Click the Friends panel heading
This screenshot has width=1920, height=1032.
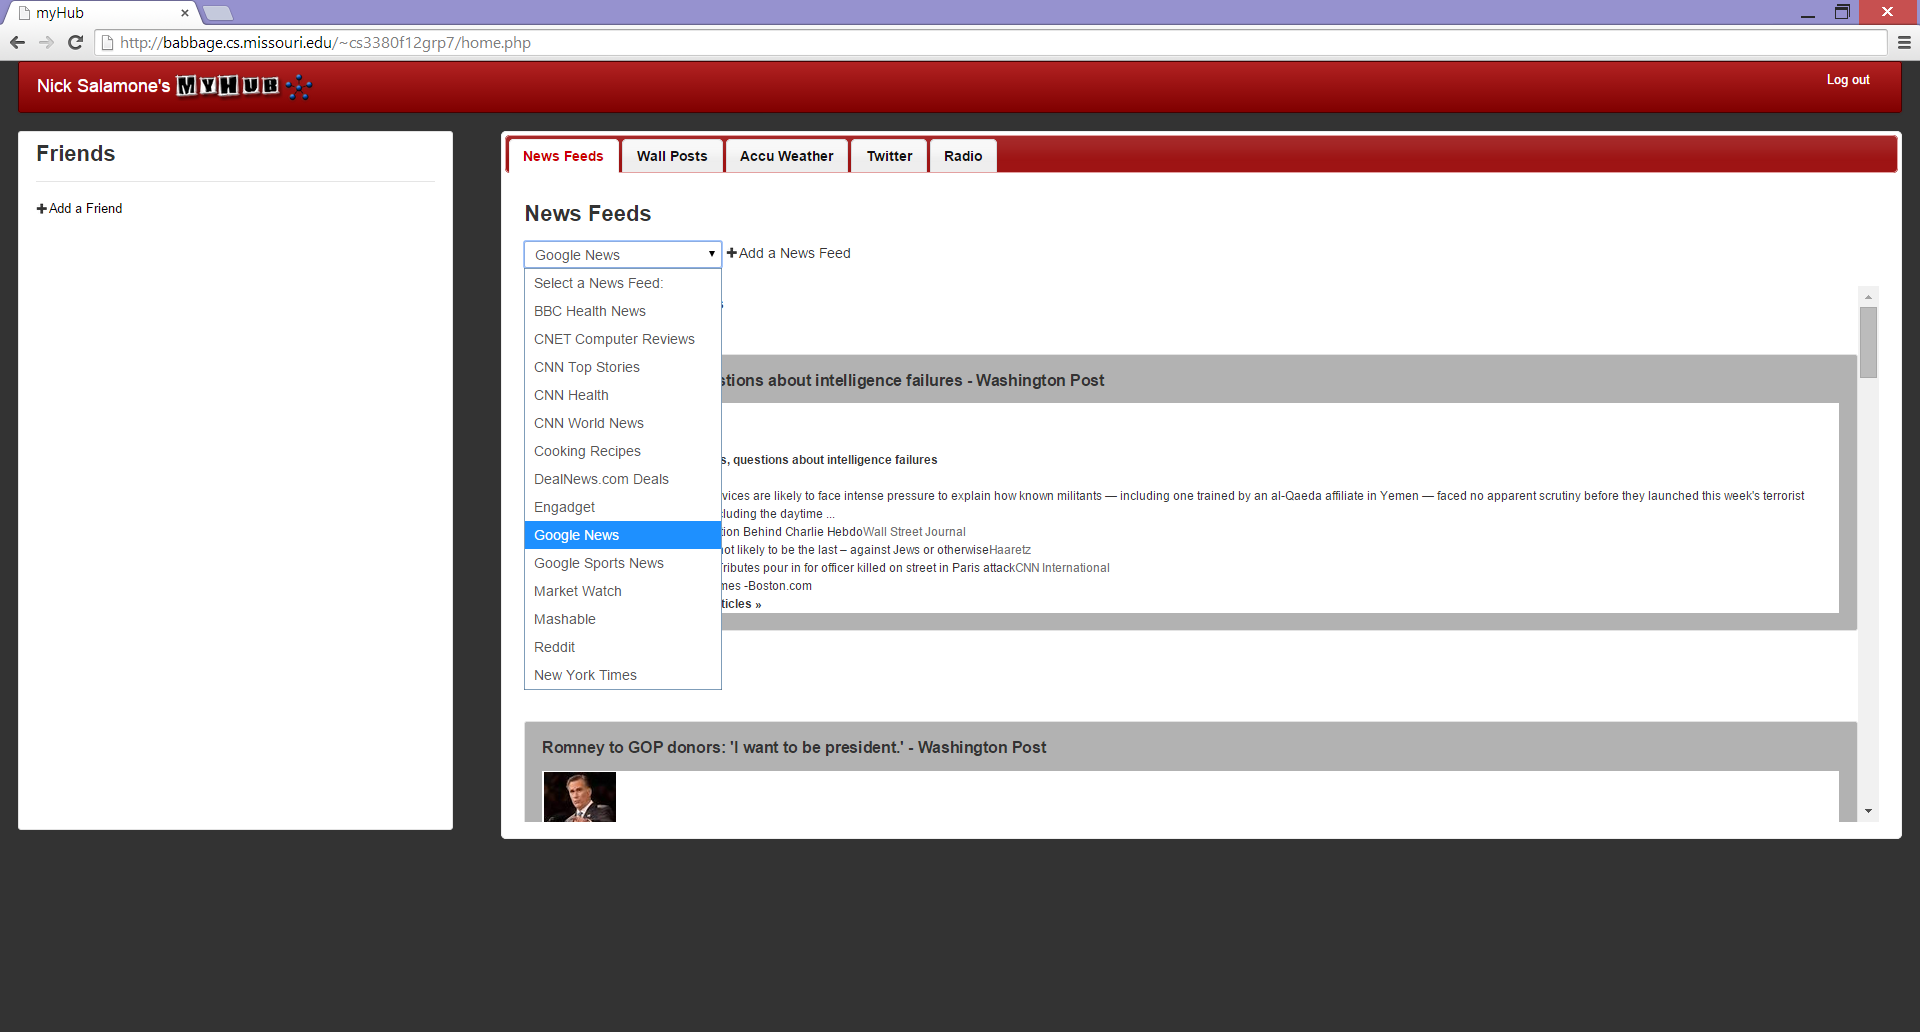76,153
